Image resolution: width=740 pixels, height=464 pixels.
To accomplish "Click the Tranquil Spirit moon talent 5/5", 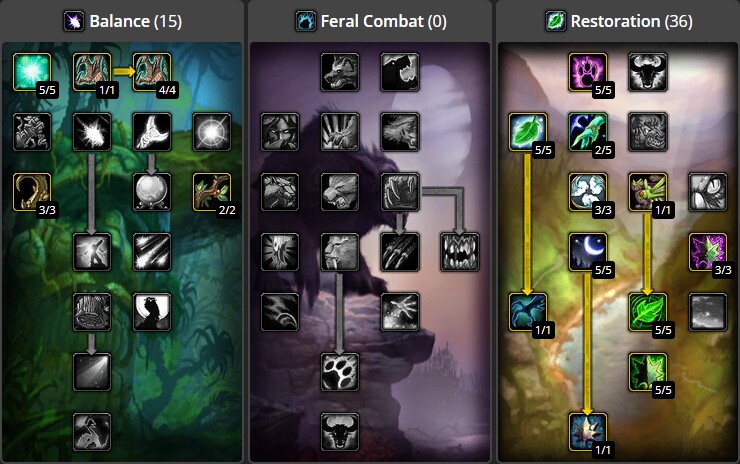I will [x=587, y=252].
